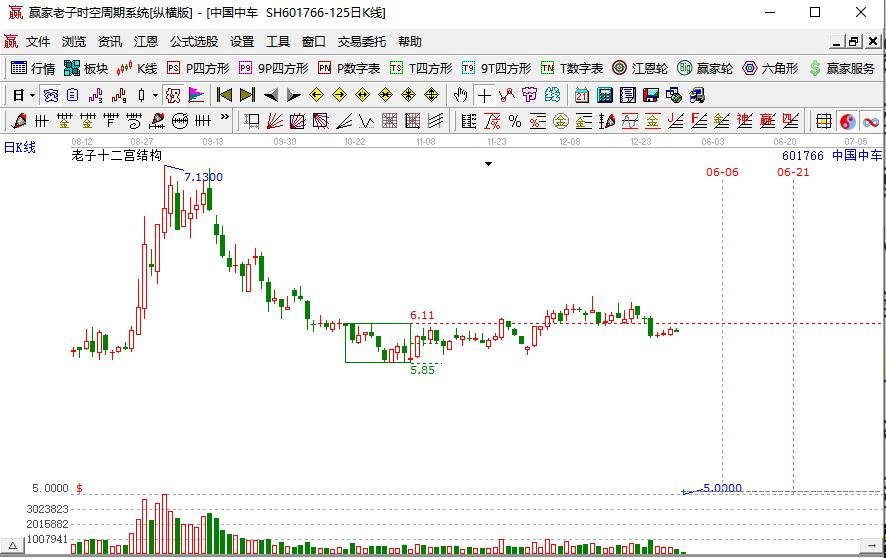Select the red pencil drawing tool
Screen dimensions: 886x558
click(19, 121)
